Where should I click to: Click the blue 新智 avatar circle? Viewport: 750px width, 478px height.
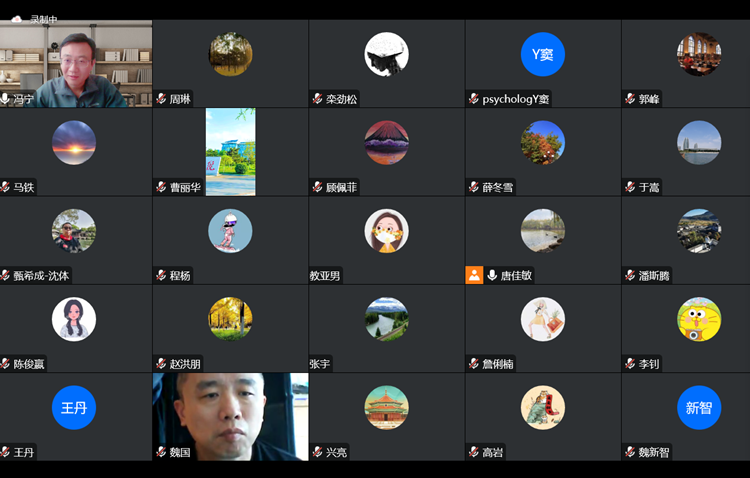(698, 407)
